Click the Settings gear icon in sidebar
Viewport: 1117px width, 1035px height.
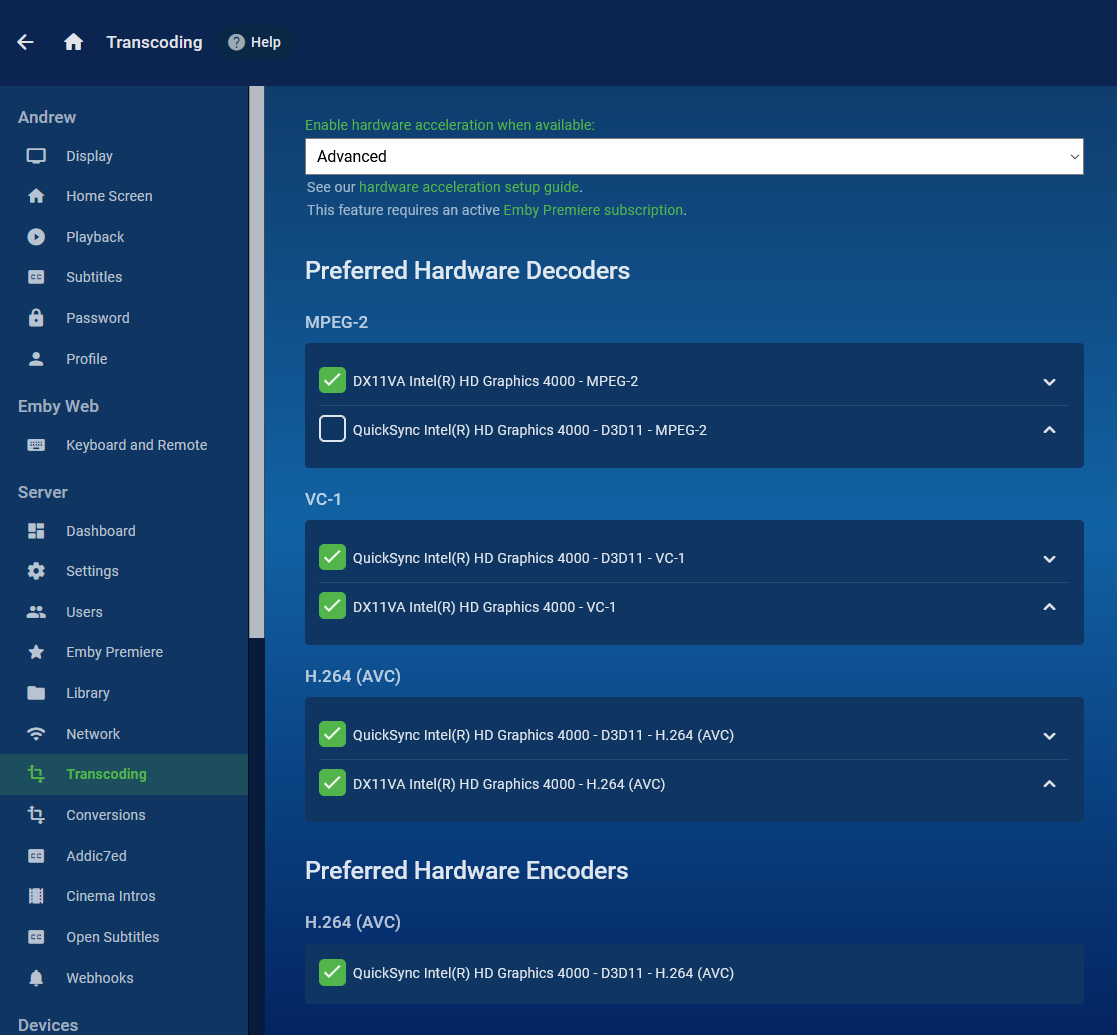(36, 571)
